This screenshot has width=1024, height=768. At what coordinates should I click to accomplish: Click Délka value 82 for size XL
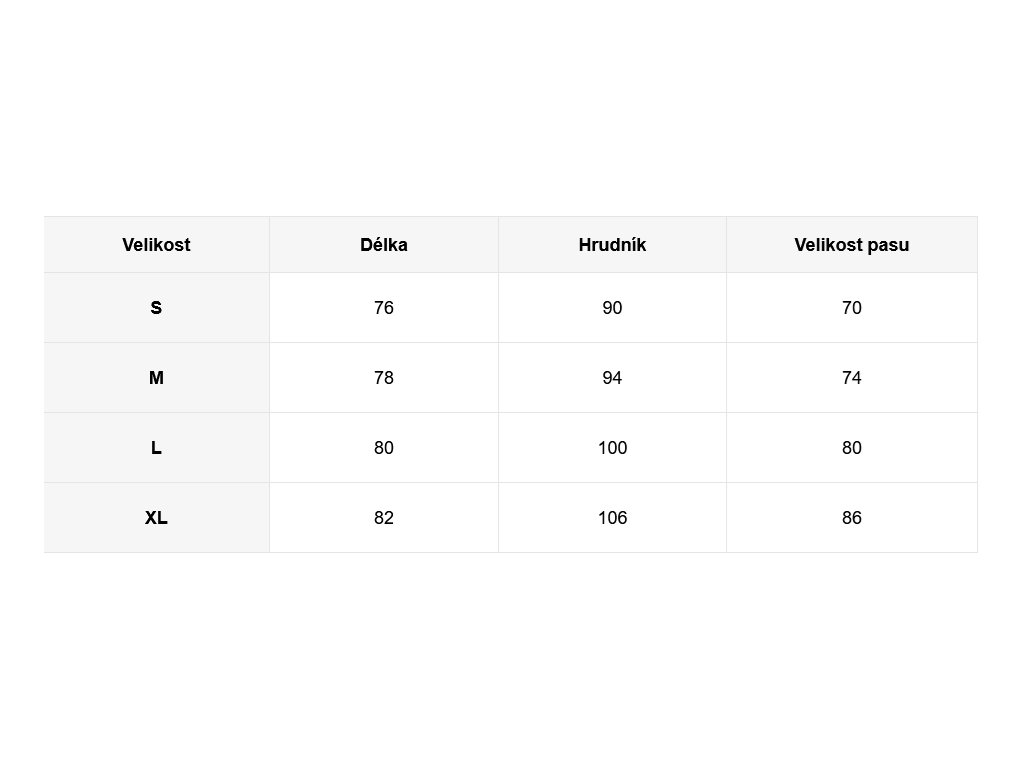pyautogui.click(x=384, y=518)
